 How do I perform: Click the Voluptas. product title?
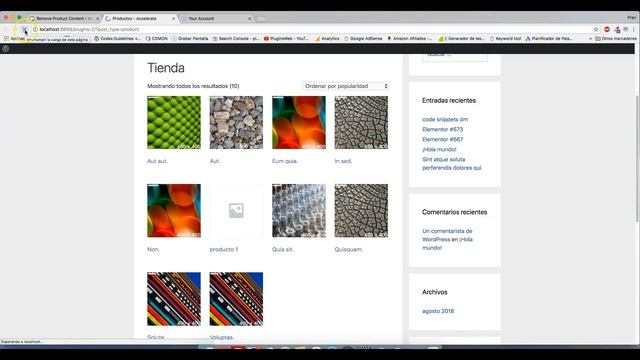222,337
